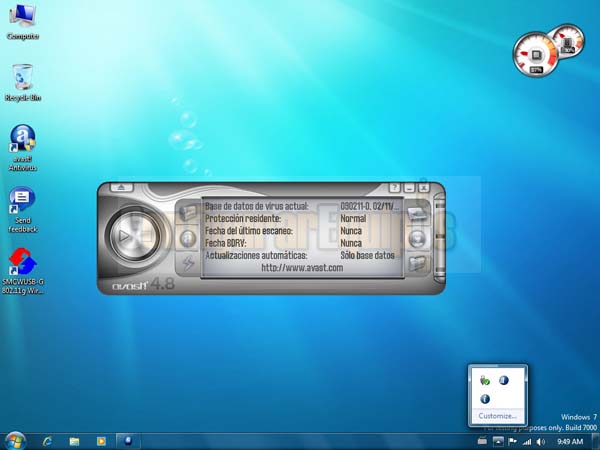Viewport: 600px width, 450px height.
Task: Select the Recycle Bin desktop icon
Action: (23, 83)
